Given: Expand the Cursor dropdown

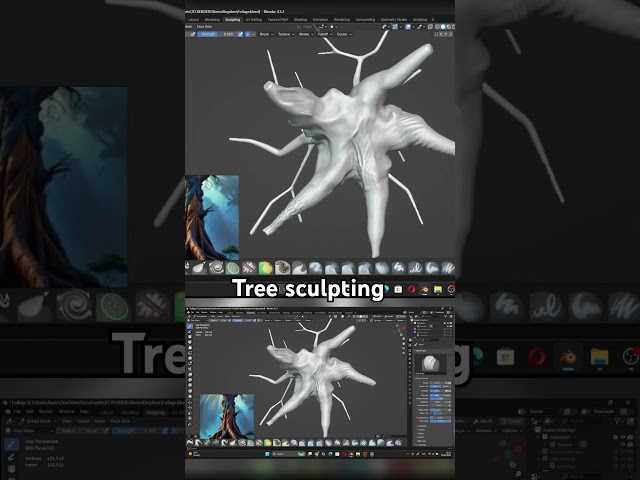Looking at the screenshot, I should [344, 34].
